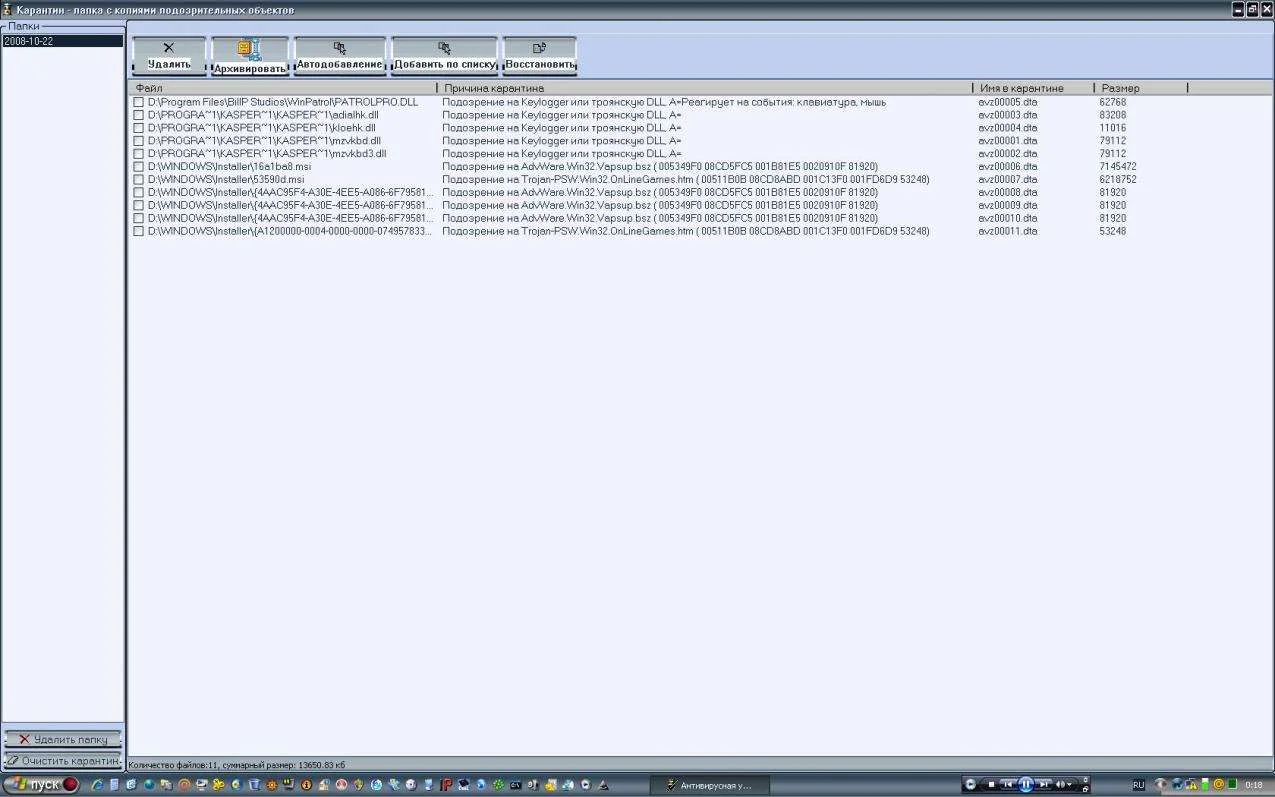Screen dimensions: 1275x797
Task: Select the 2008-10-22 quarantine folder
Action: pyautogui.click(x=62, y=41)
